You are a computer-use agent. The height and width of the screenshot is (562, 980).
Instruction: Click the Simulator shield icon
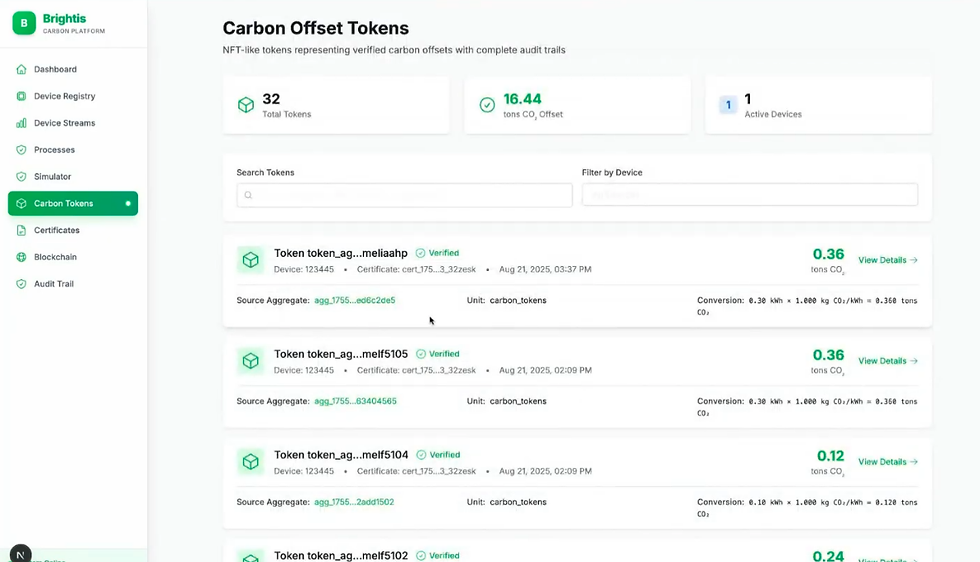[x=21, y=177]
